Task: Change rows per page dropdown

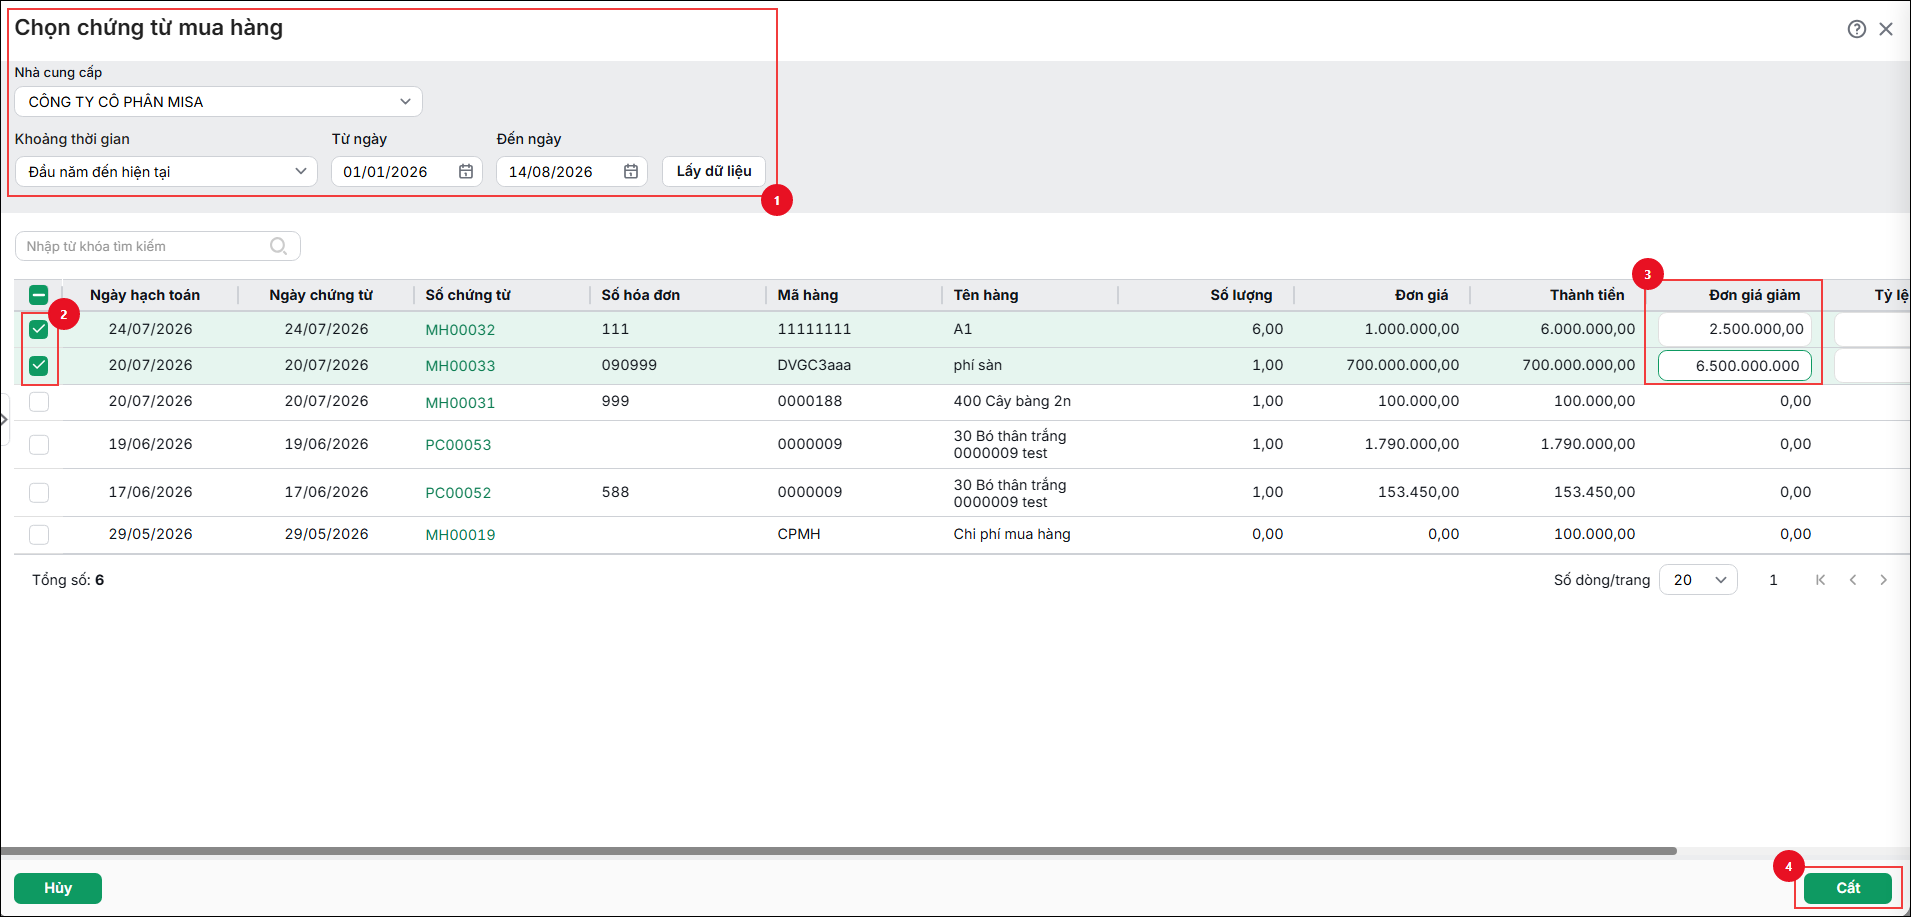Action: point(1698,580)
